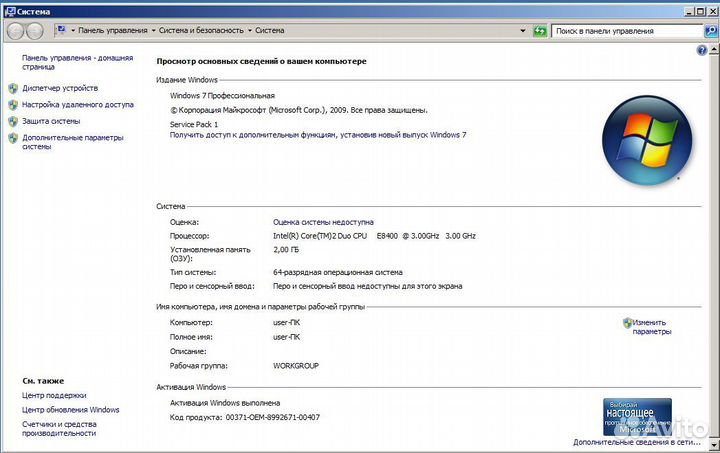Open Диспетчер устройств link
The height and width of the screenshot is (453, 720).
coord(60,88)
